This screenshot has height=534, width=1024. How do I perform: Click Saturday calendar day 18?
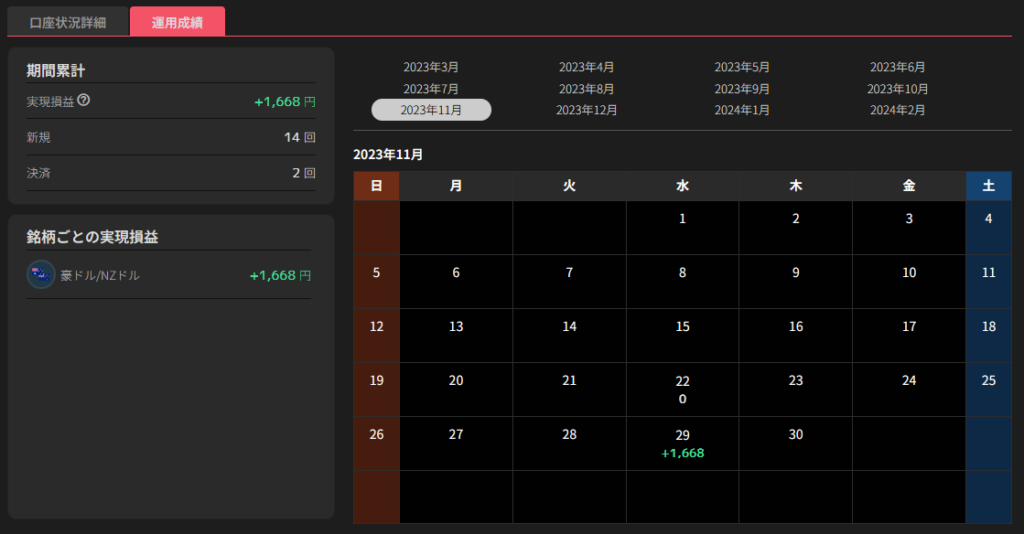[x=989, y=336]
